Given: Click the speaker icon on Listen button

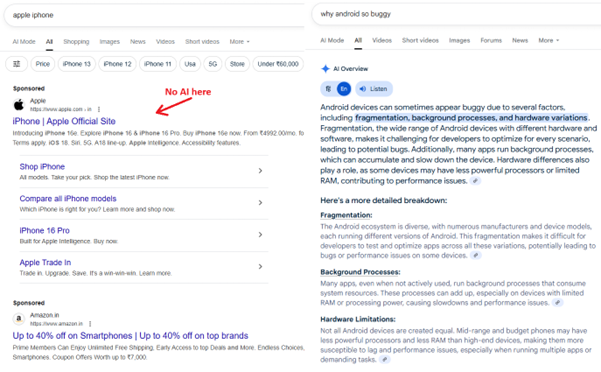Looking at the screenshot, I should coord(363,89).
